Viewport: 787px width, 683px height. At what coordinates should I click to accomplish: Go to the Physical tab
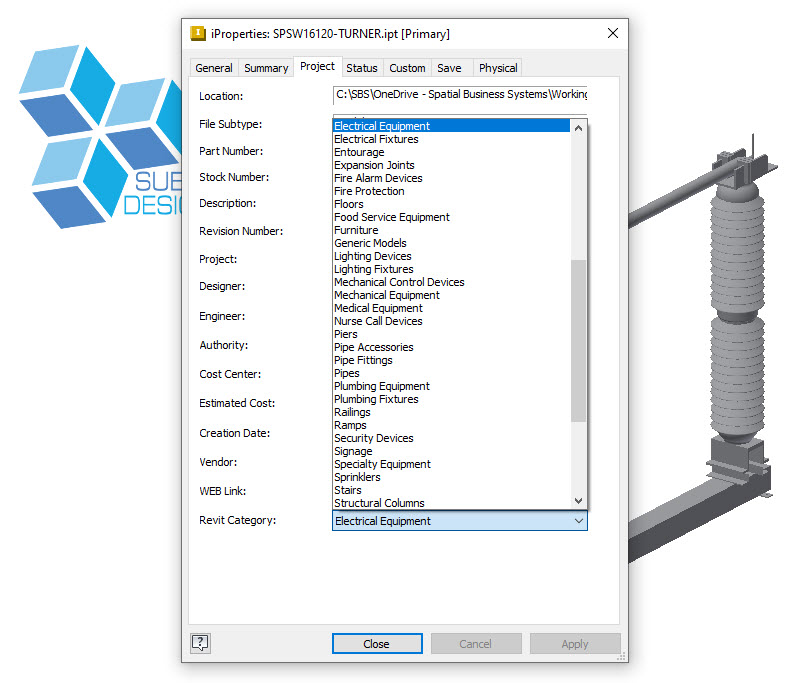[498, 68]
